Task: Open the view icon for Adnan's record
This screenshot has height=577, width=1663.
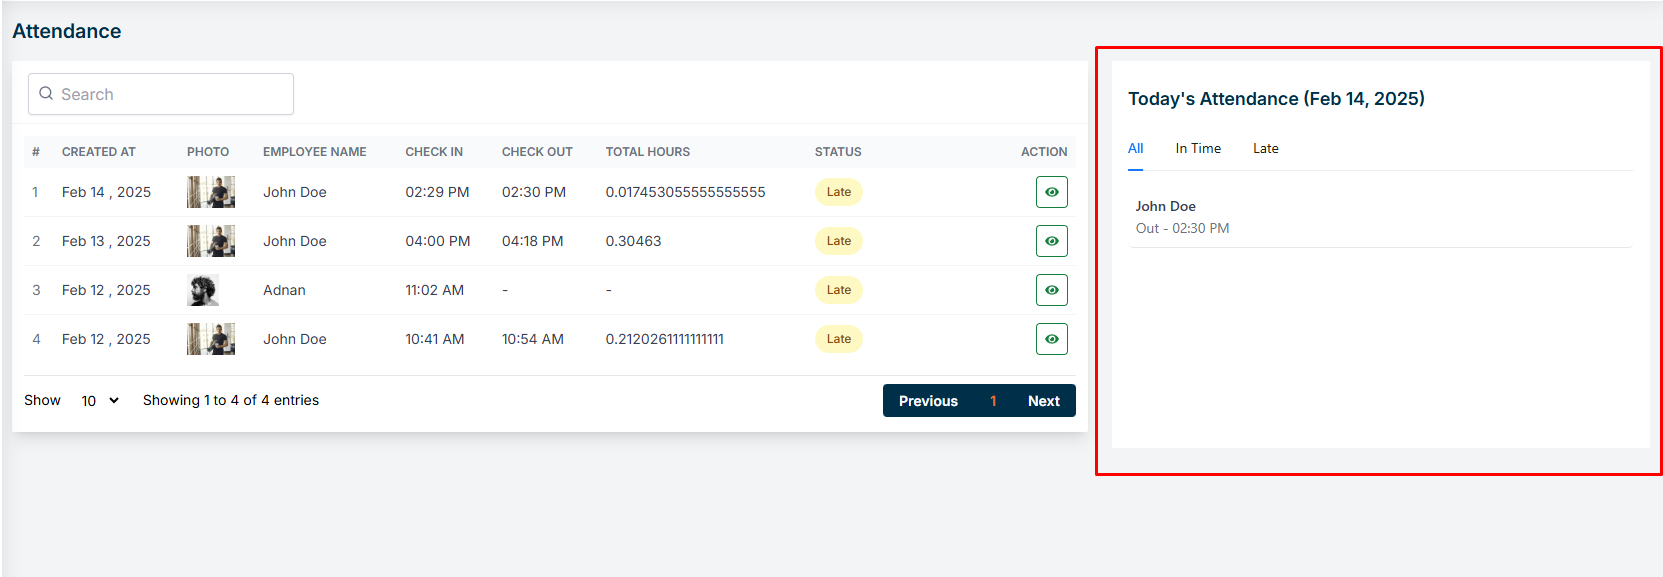Action: [x=1051, y=290]
